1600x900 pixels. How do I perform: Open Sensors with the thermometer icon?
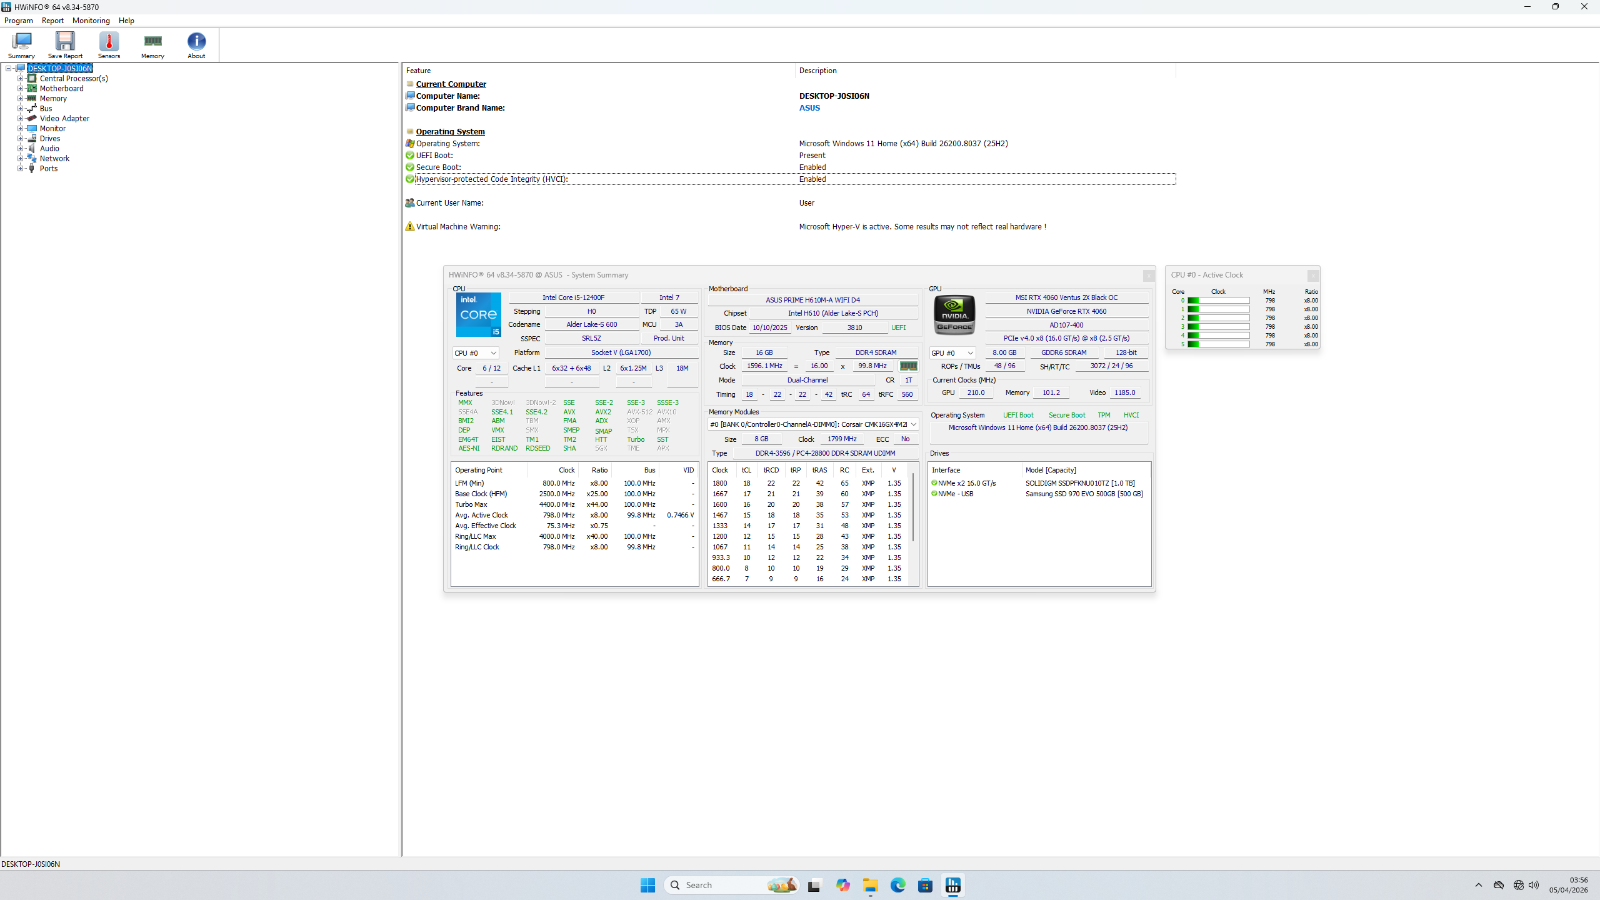(x=109, y=41)
